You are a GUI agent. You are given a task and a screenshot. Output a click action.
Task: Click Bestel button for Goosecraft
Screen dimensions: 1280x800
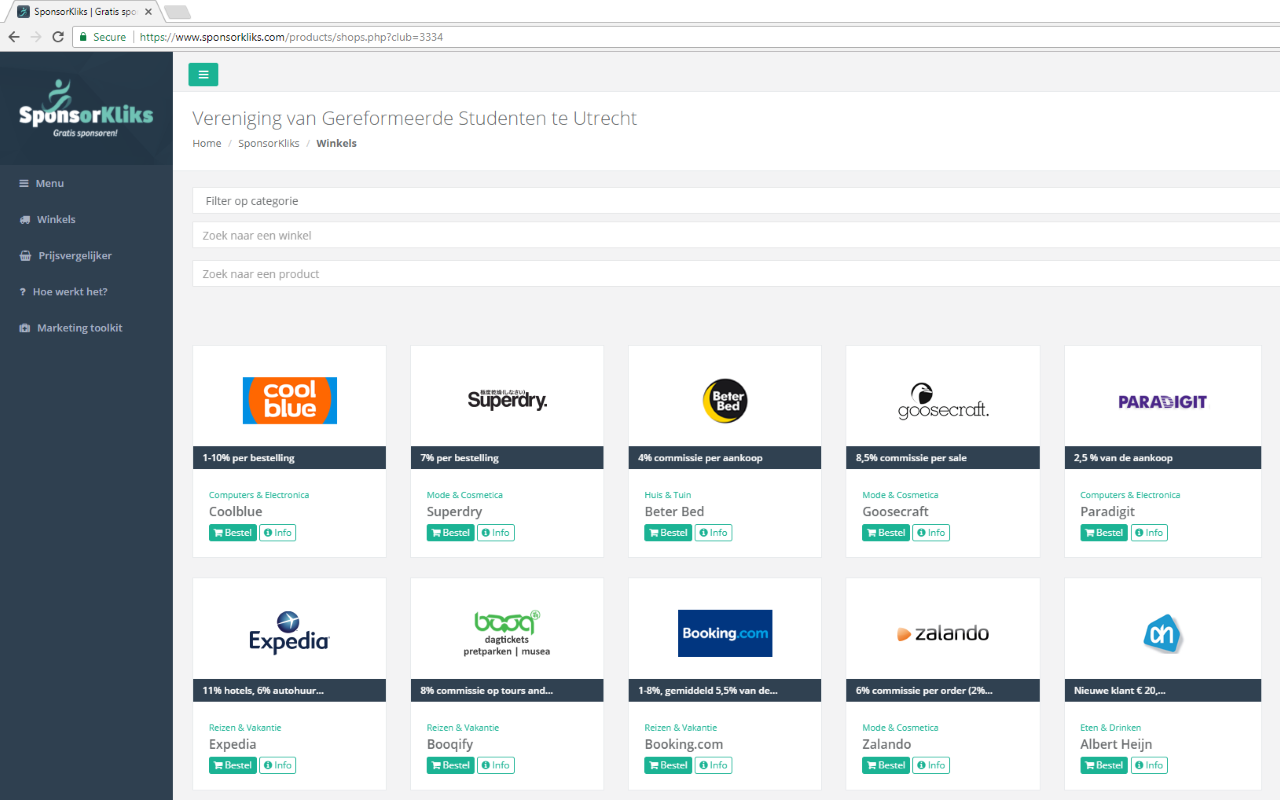coord(886,533)
